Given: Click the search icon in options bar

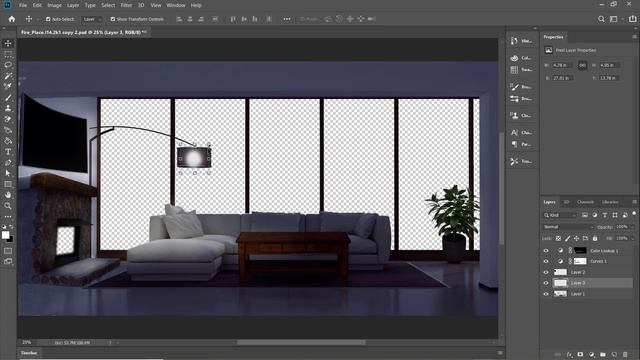Looking at the screenshot, I should [601, 19].
